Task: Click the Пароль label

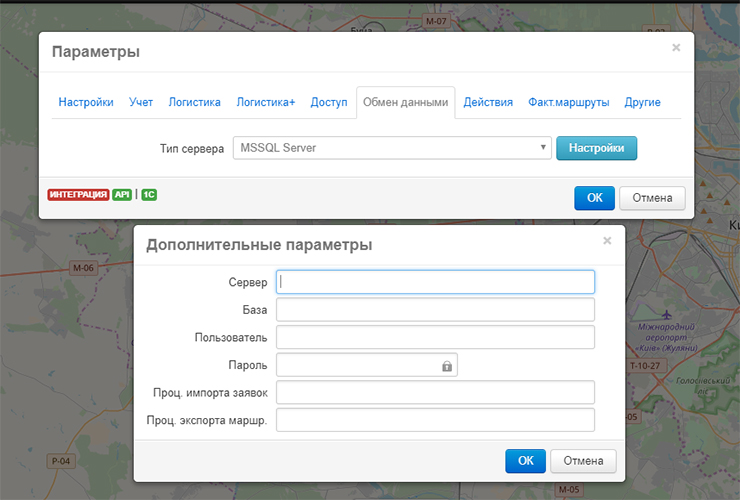Action: tap(248, 365)
